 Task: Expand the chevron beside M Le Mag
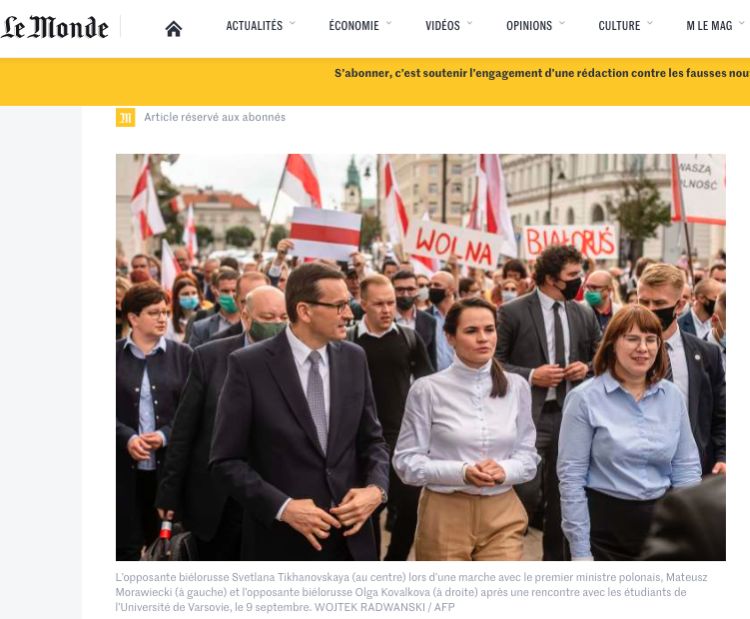(x=742, y=22)
